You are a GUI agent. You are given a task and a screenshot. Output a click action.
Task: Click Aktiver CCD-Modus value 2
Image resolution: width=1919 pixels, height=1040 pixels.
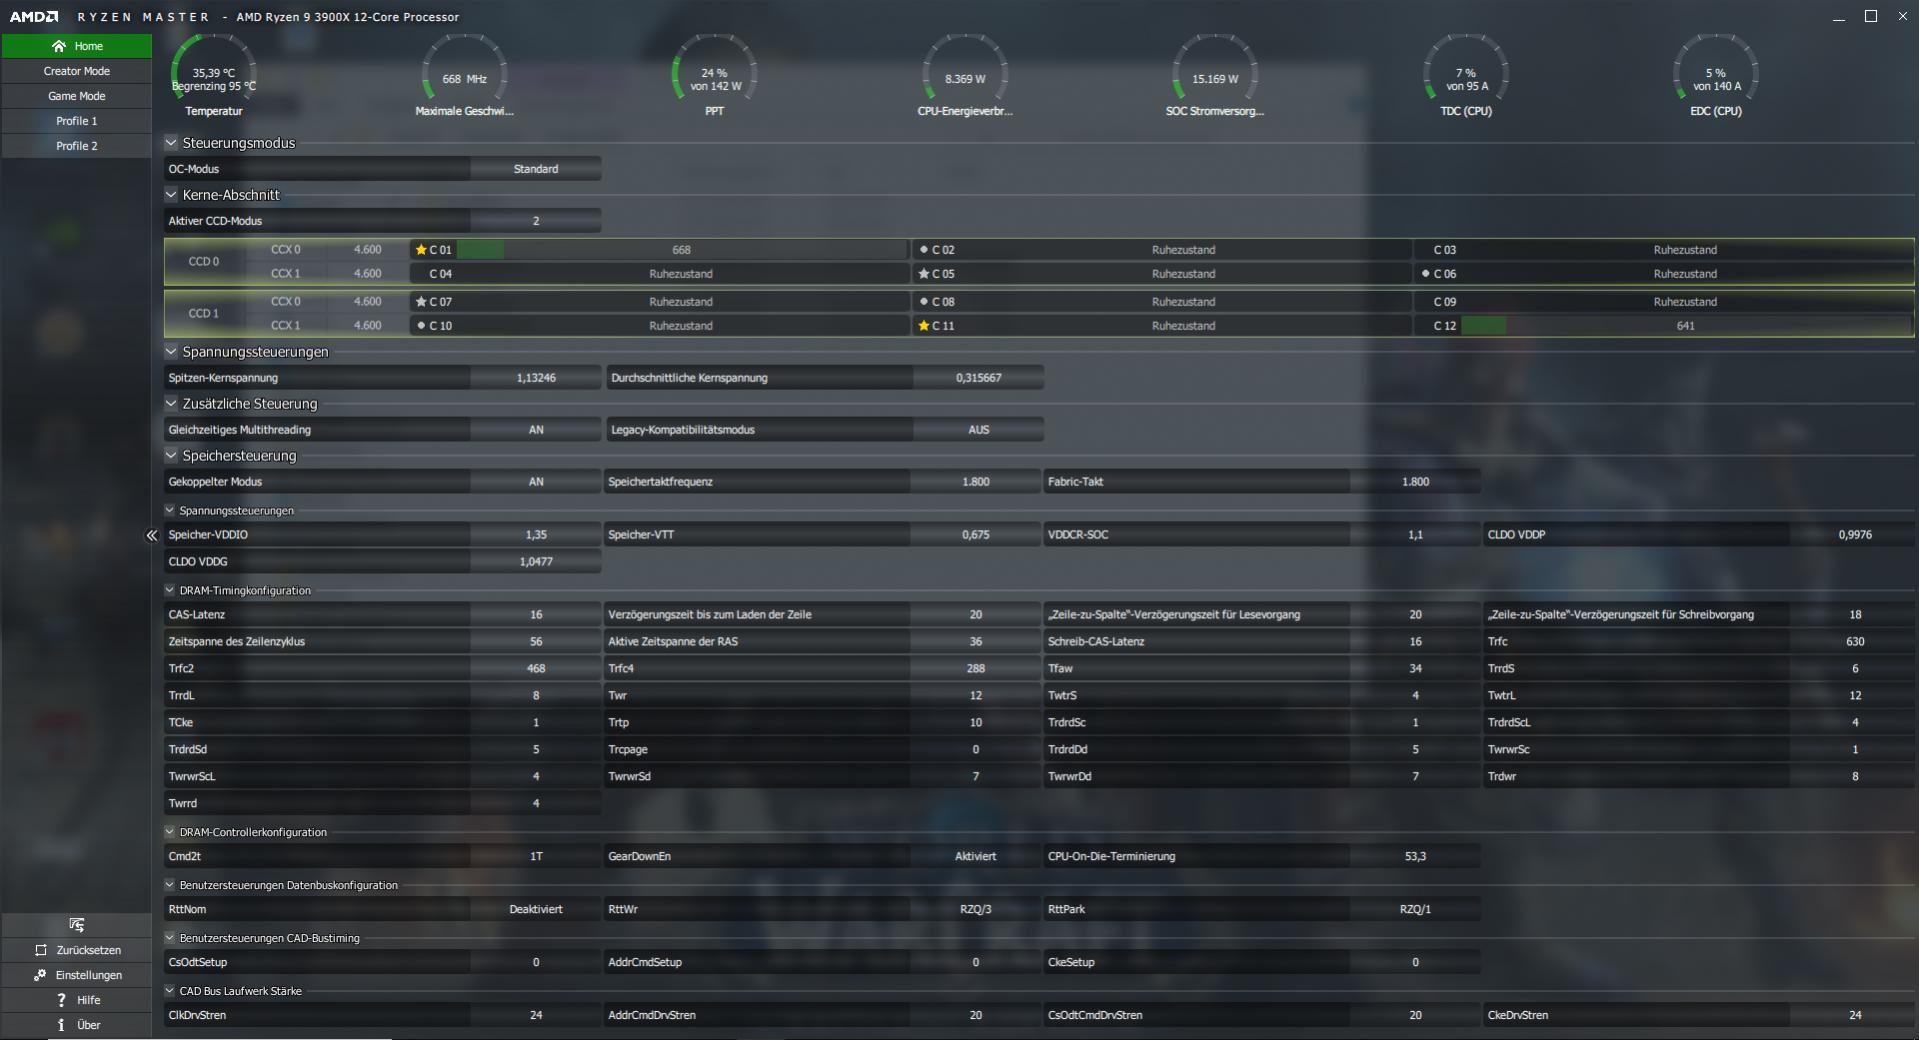536,221
